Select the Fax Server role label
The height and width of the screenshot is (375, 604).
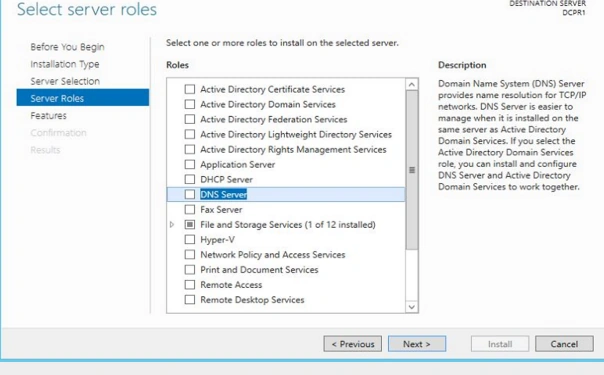coord(221,209)
